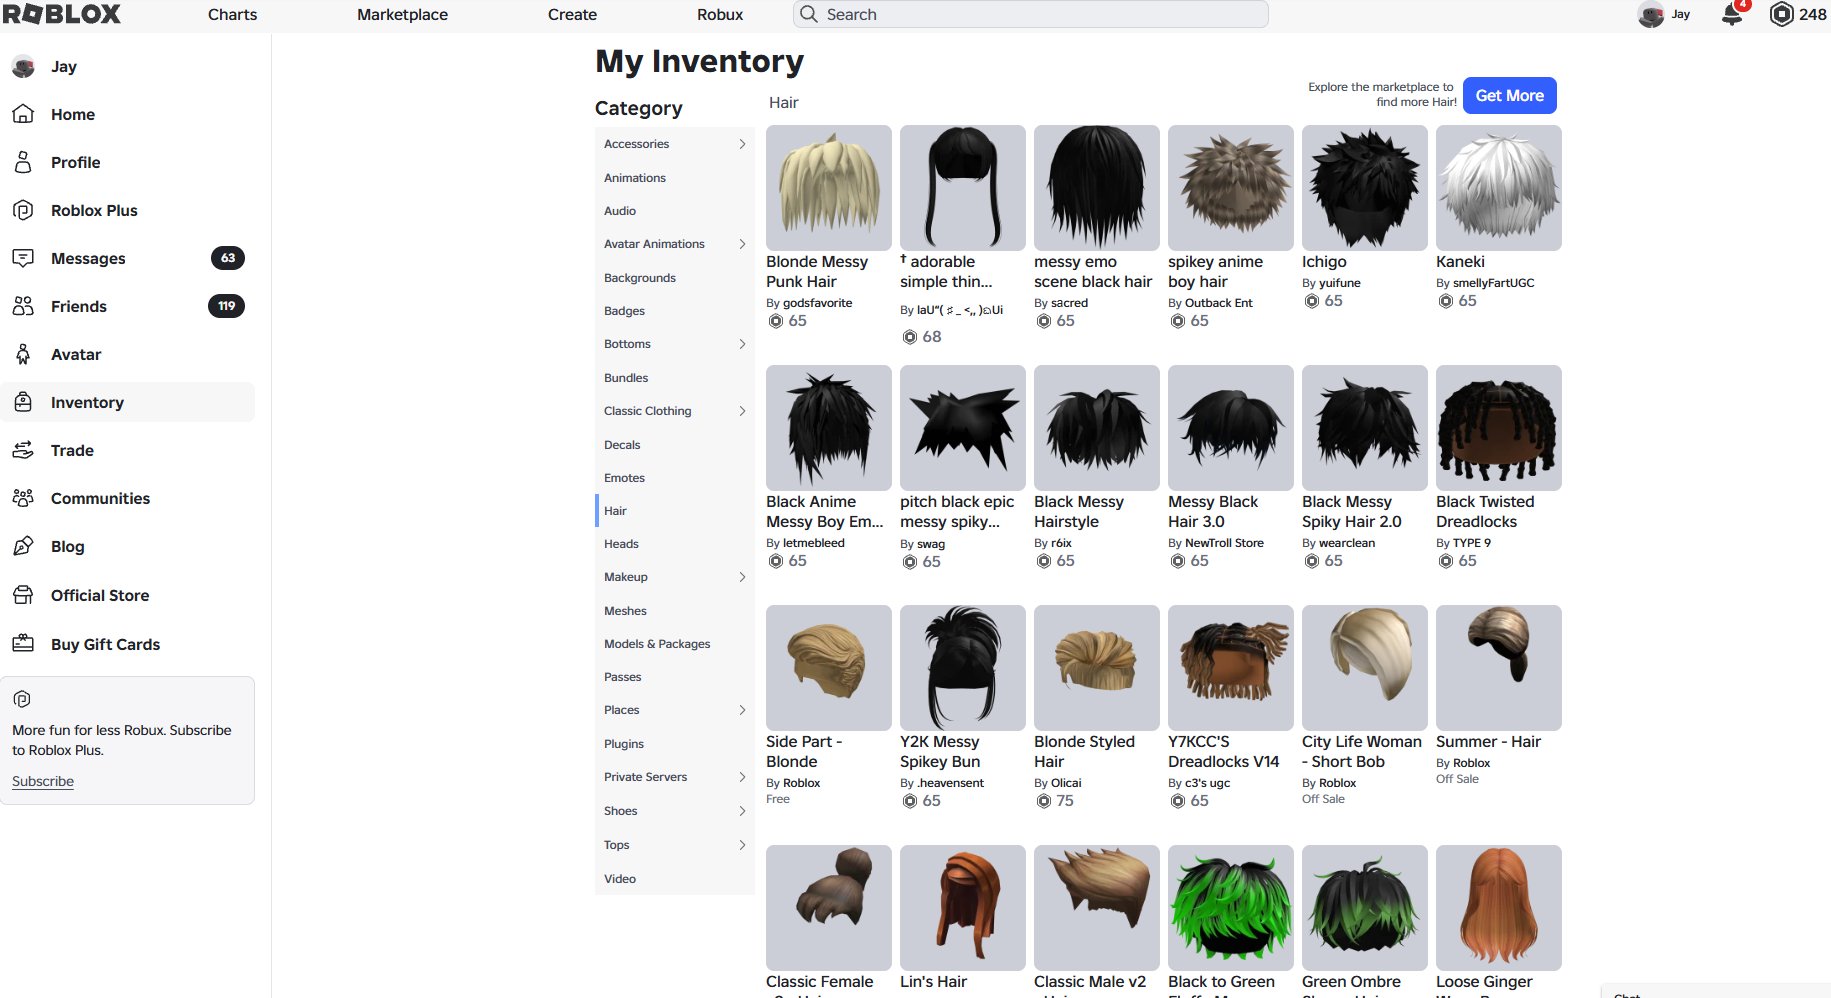Select the Emotes category
The width and height of the screenshot is (1831, 998).
[675, 478]
